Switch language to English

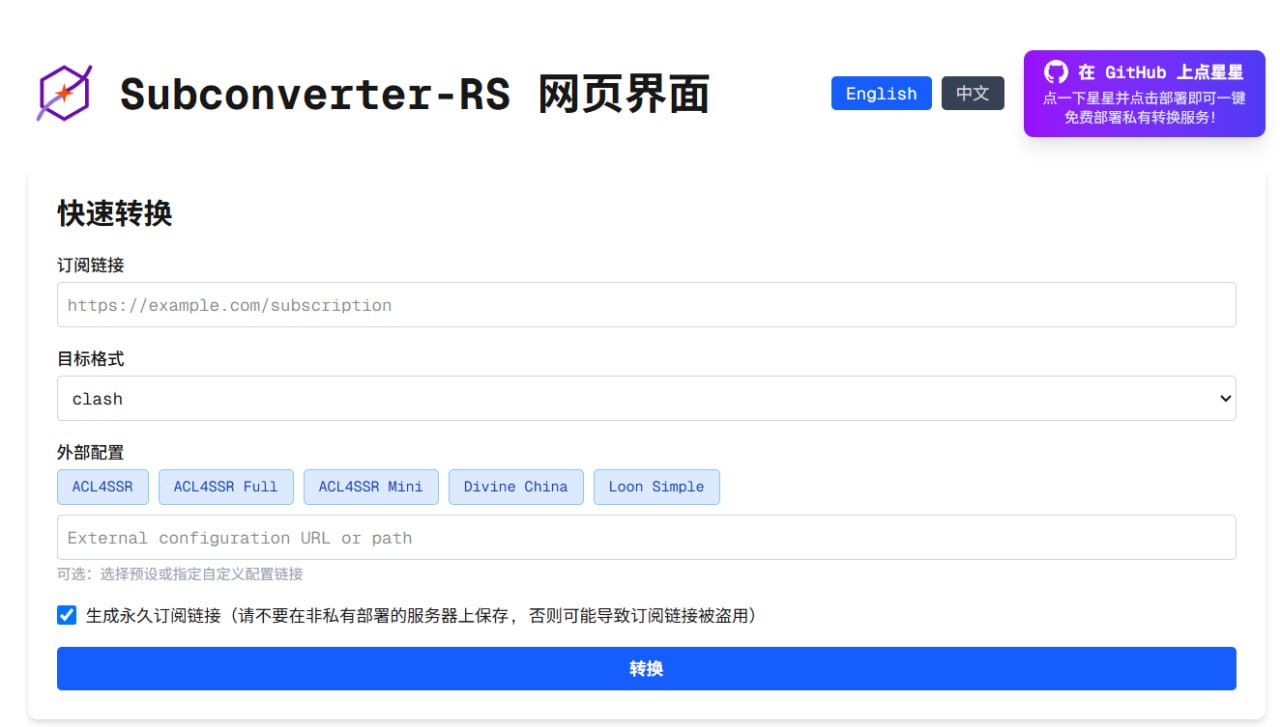881,93
